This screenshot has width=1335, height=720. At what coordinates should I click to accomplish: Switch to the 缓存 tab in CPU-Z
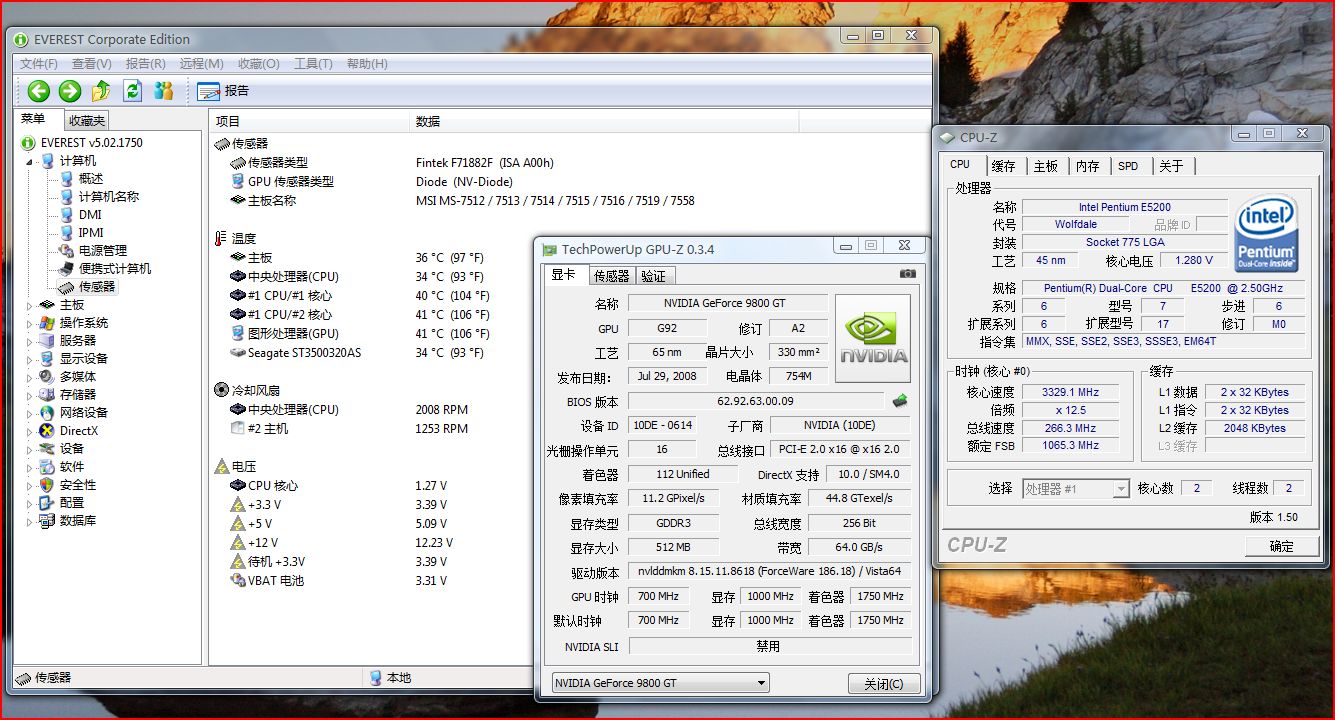coord(1003,166)
